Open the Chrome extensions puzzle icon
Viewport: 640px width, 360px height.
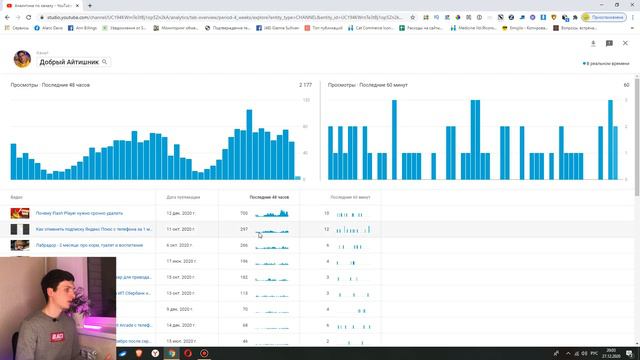point(575,17)
